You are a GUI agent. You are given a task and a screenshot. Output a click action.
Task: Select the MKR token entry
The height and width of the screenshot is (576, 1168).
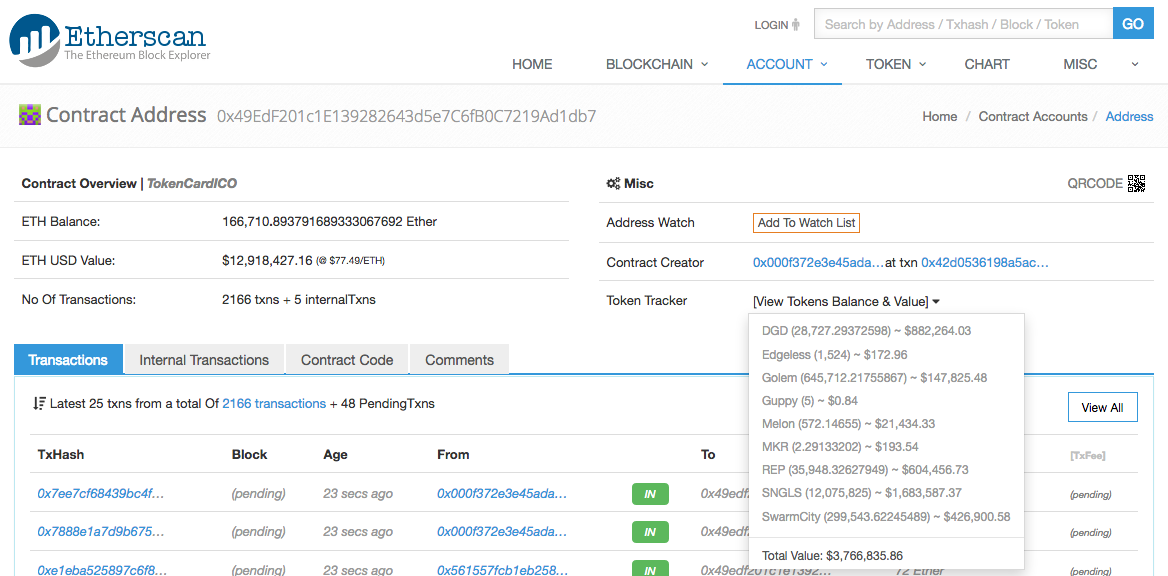point(840,447)
